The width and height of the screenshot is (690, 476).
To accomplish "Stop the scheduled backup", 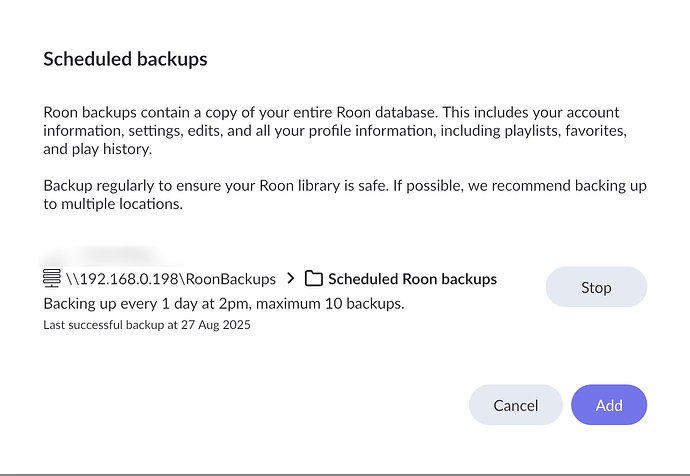I will (x=596, y=287).
